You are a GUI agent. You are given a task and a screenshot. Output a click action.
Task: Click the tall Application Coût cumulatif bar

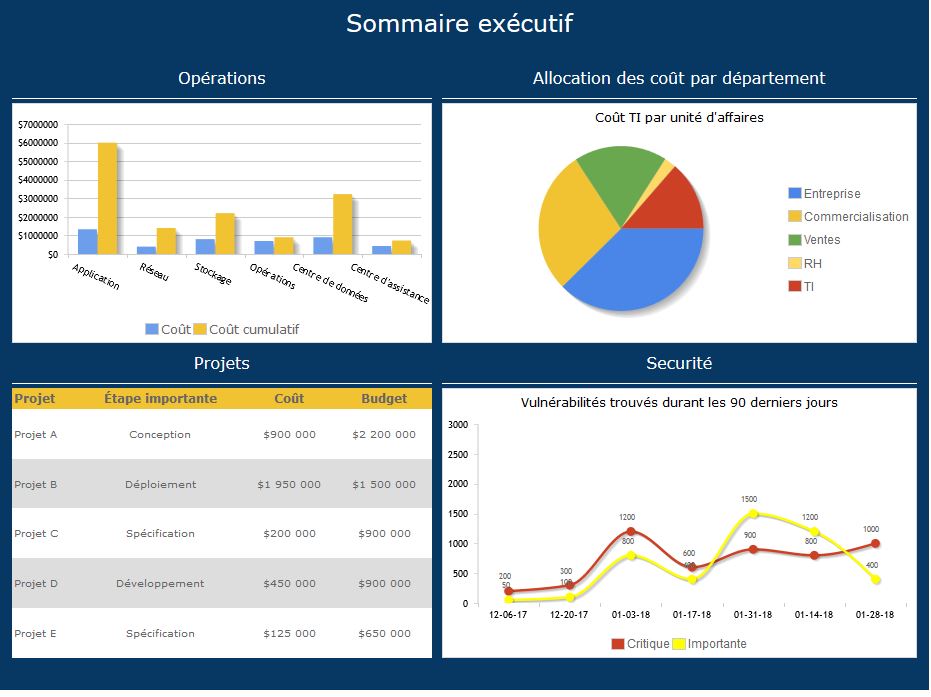(107, 198)
